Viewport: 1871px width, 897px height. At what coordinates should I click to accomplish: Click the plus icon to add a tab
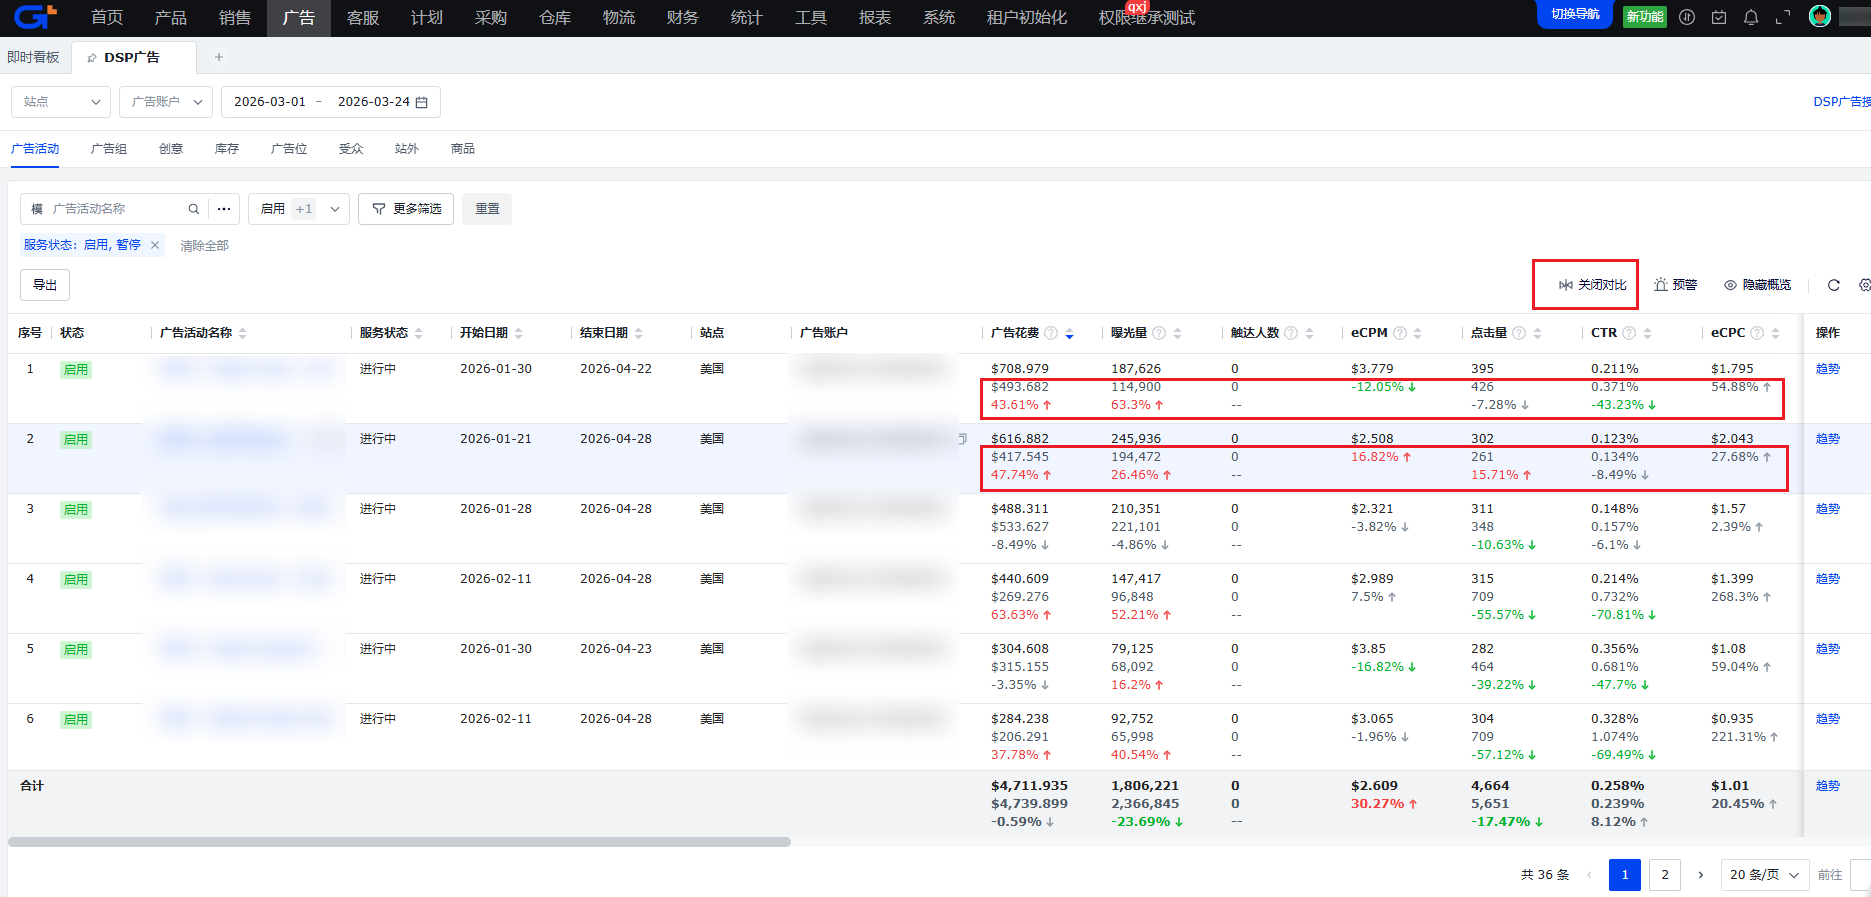click(x=219, y=57)
